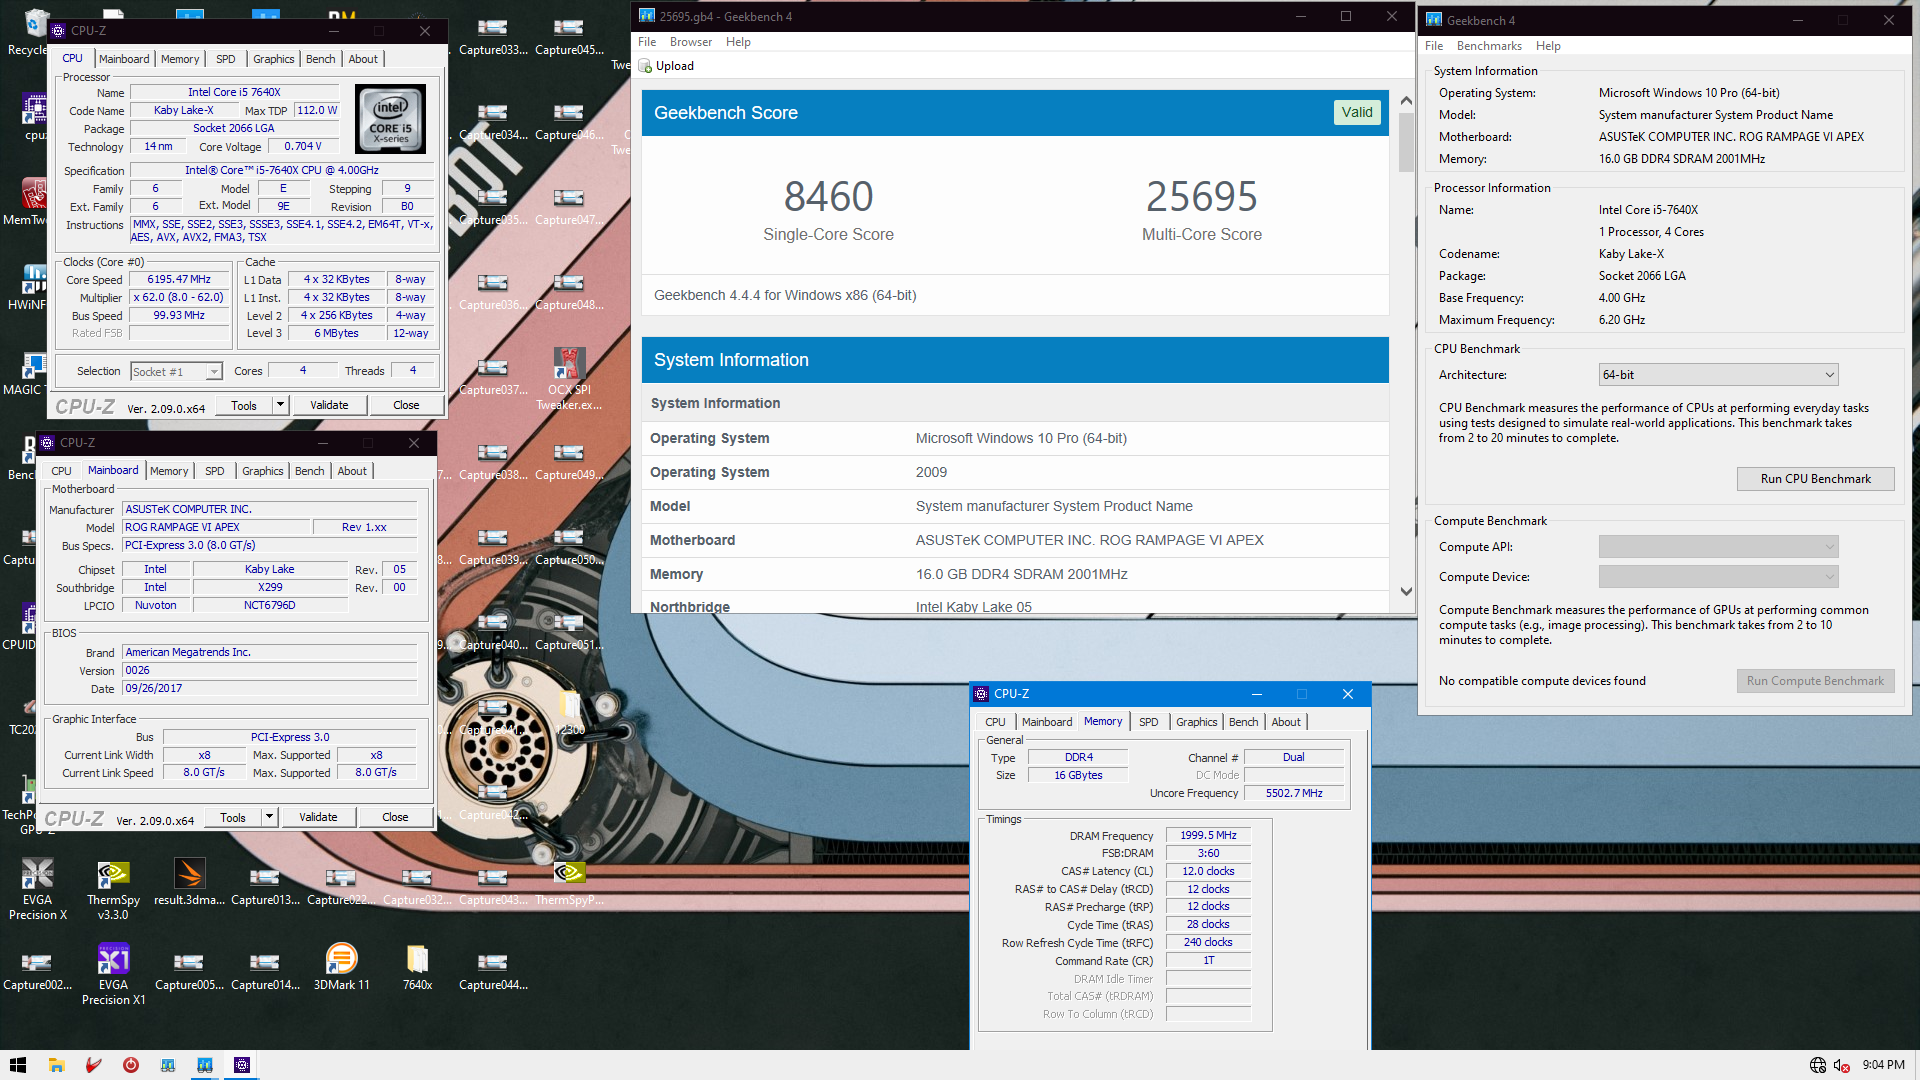This screenshot has height=1080, width=1920.
Task: Switch to the CPU-Z taskbar icon
Action: pyautogui.click(x=242, y=1065)
